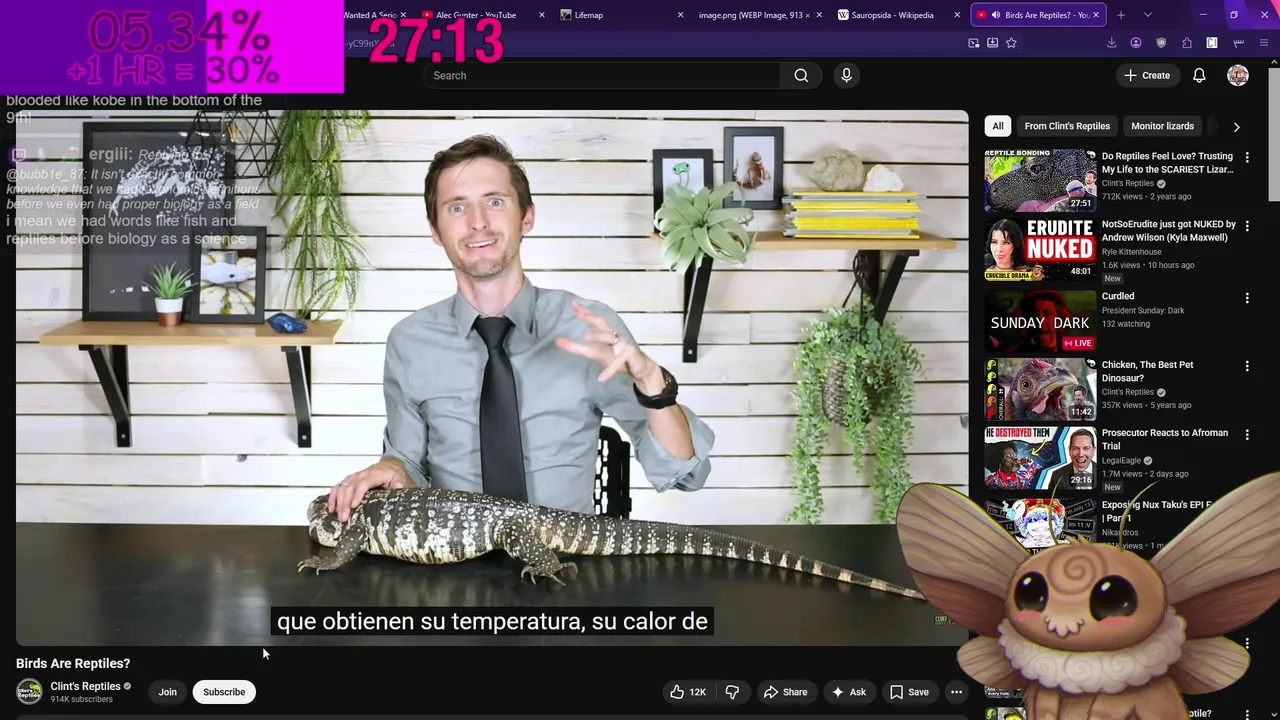Open Clint's Reptiles channel name link
The height and width of the screenshot is (720, 1280).
click(86, 686)
